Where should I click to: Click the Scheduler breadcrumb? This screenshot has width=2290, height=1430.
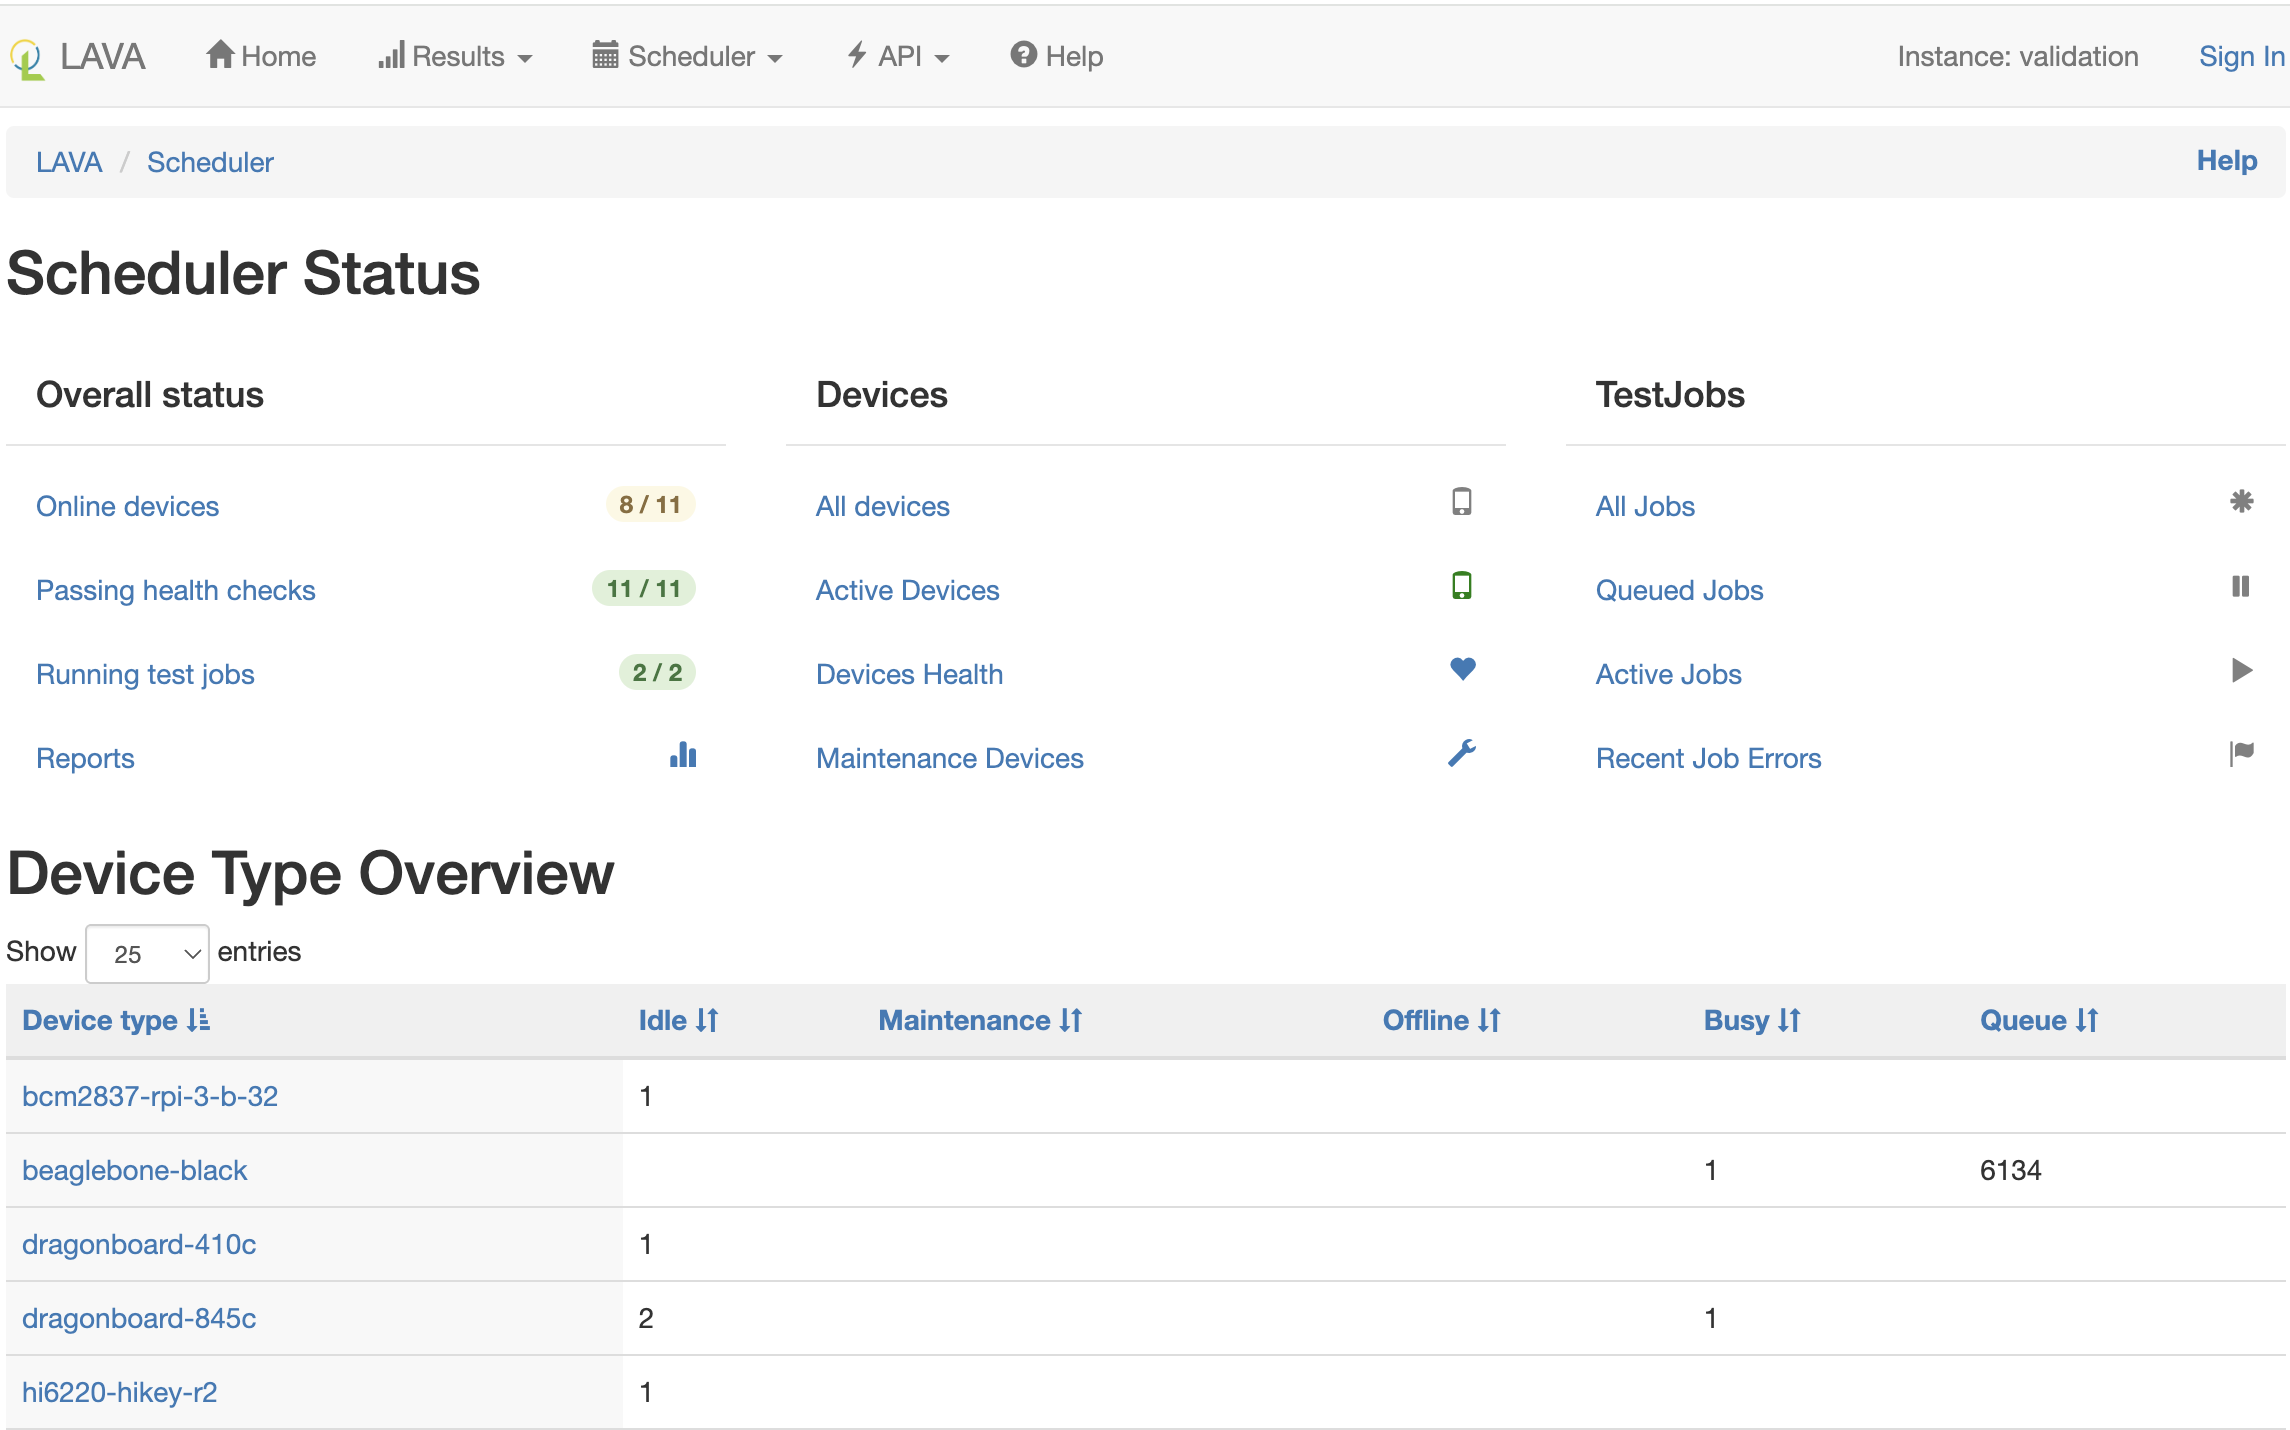click(210, 162)
